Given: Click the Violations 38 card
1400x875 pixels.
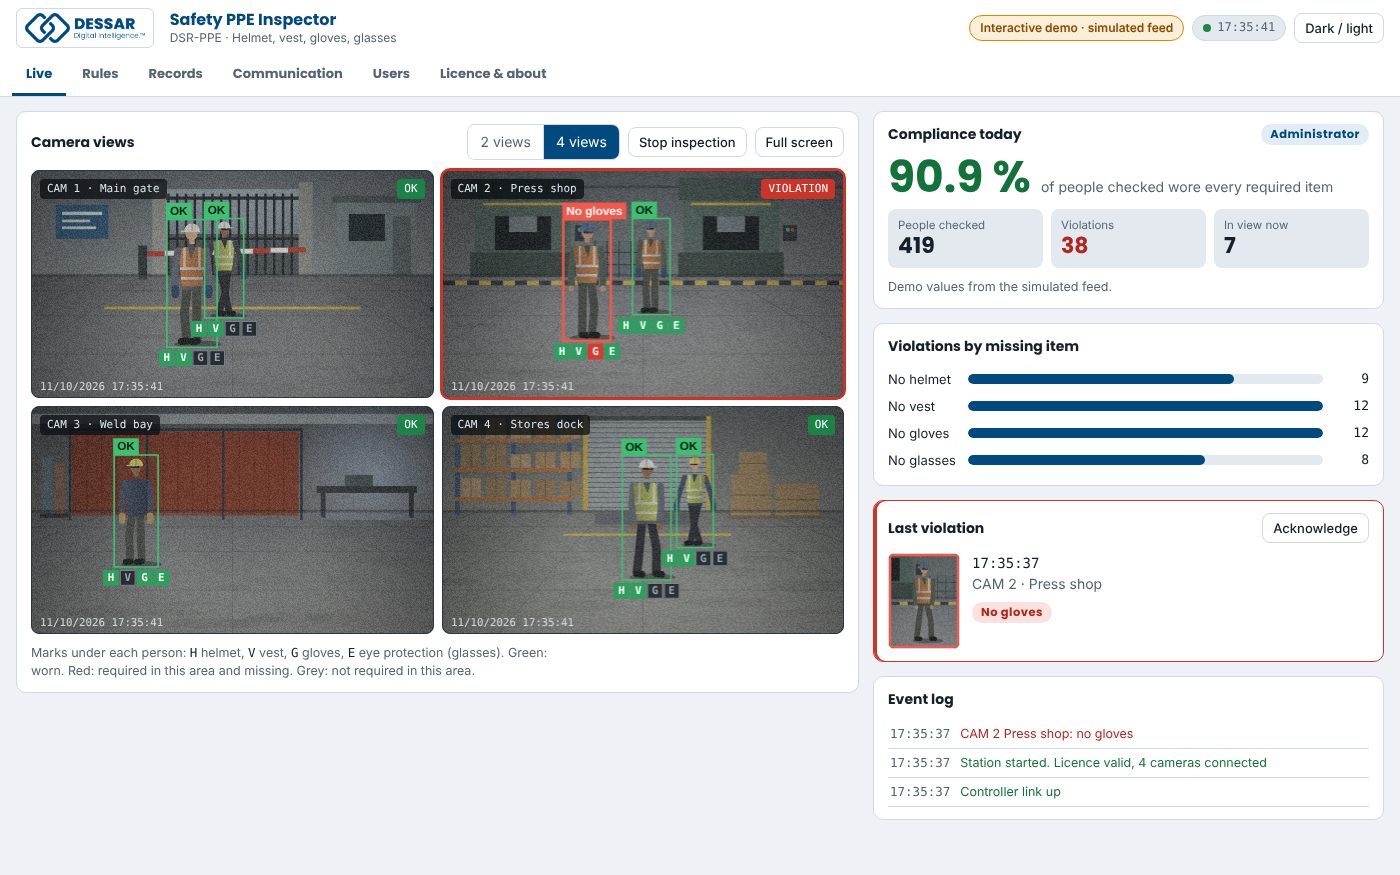Looking at the screenshot, I should [1128, 238].
